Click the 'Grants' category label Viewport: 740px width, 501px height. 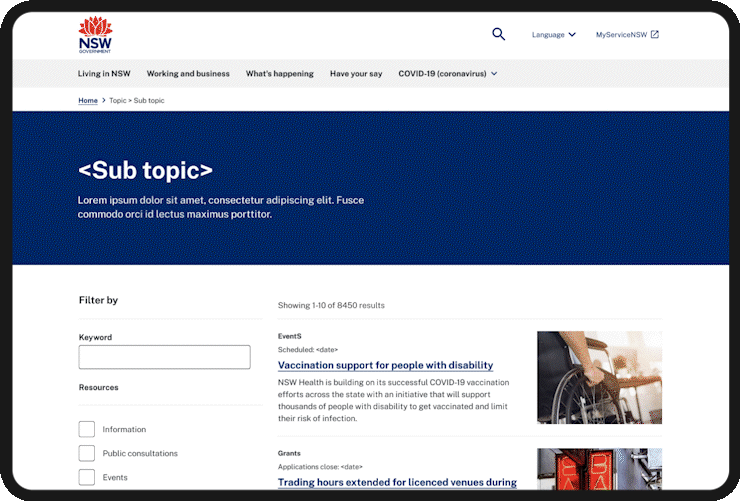(289, 453)
